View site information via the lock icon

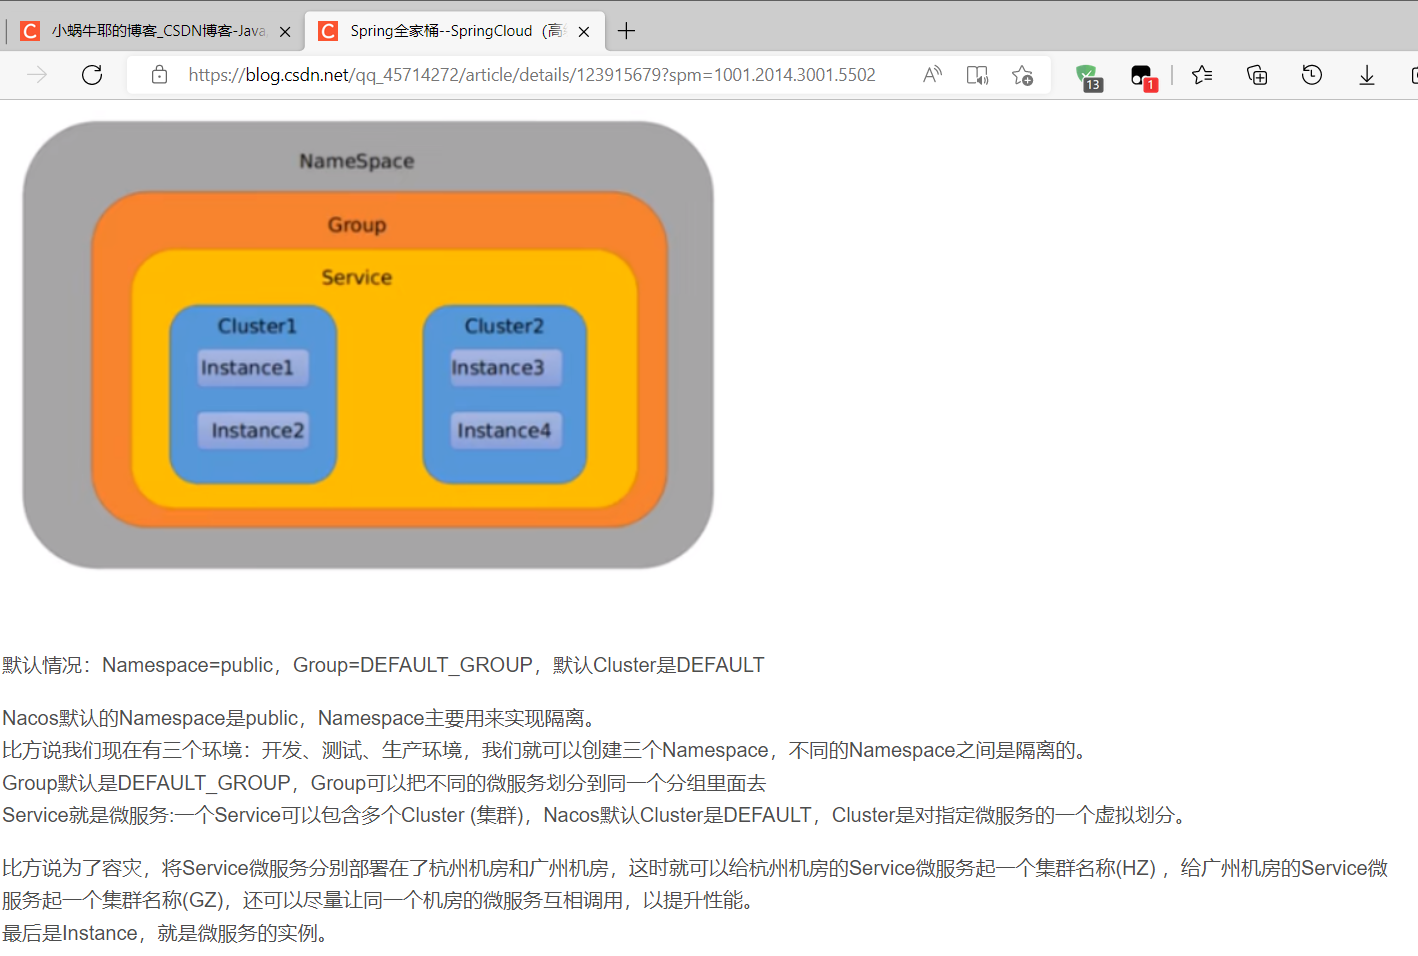tap(159, 75)
